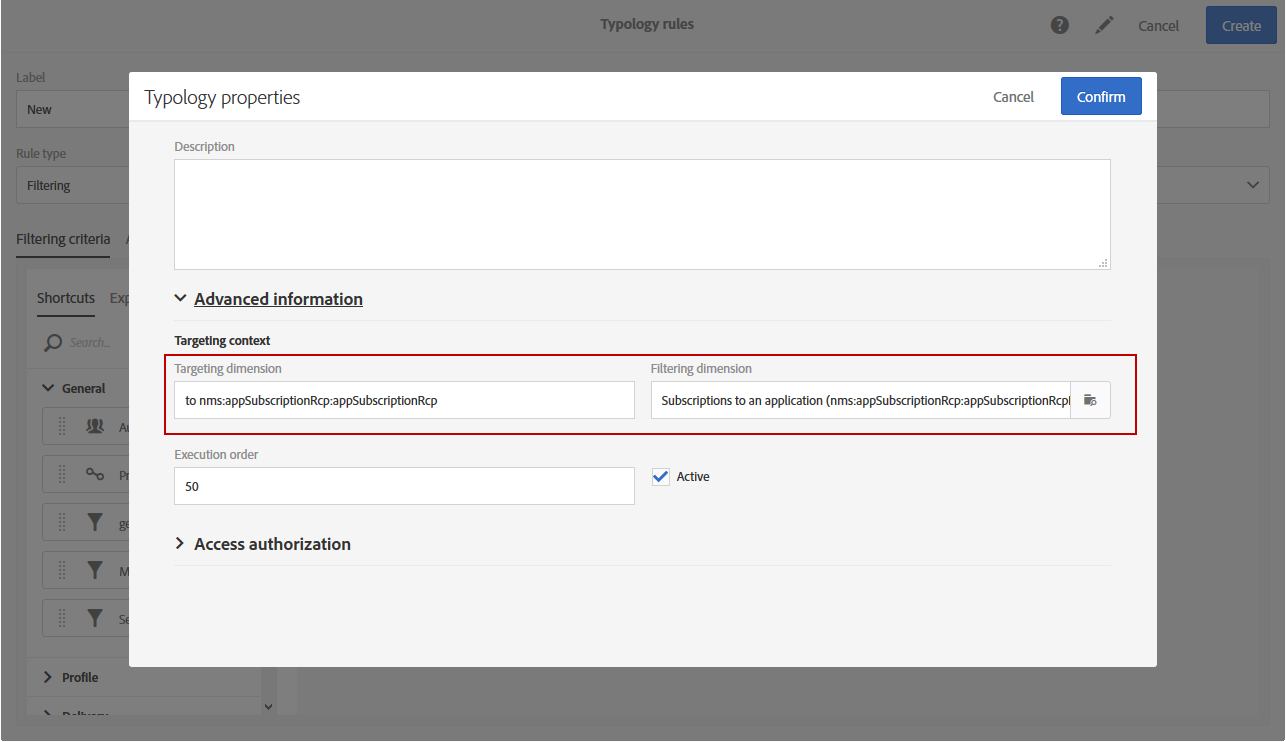Click the link-shaped shortcut icon under General
Viewport: 1286px width, 742px height.
[x=95, y=475]
